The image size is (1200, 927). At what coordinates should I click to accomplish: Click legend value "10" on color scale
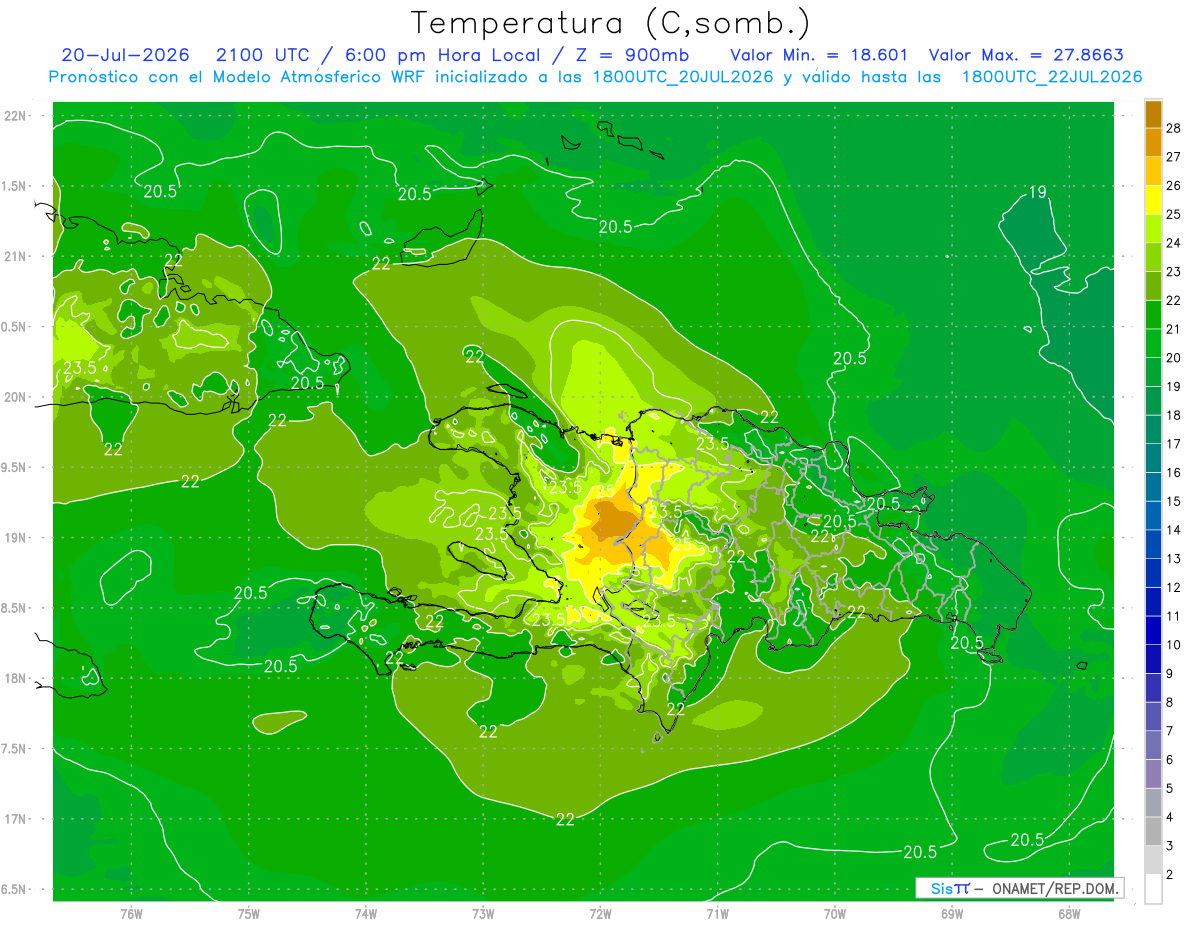[x=1175, y=645]
